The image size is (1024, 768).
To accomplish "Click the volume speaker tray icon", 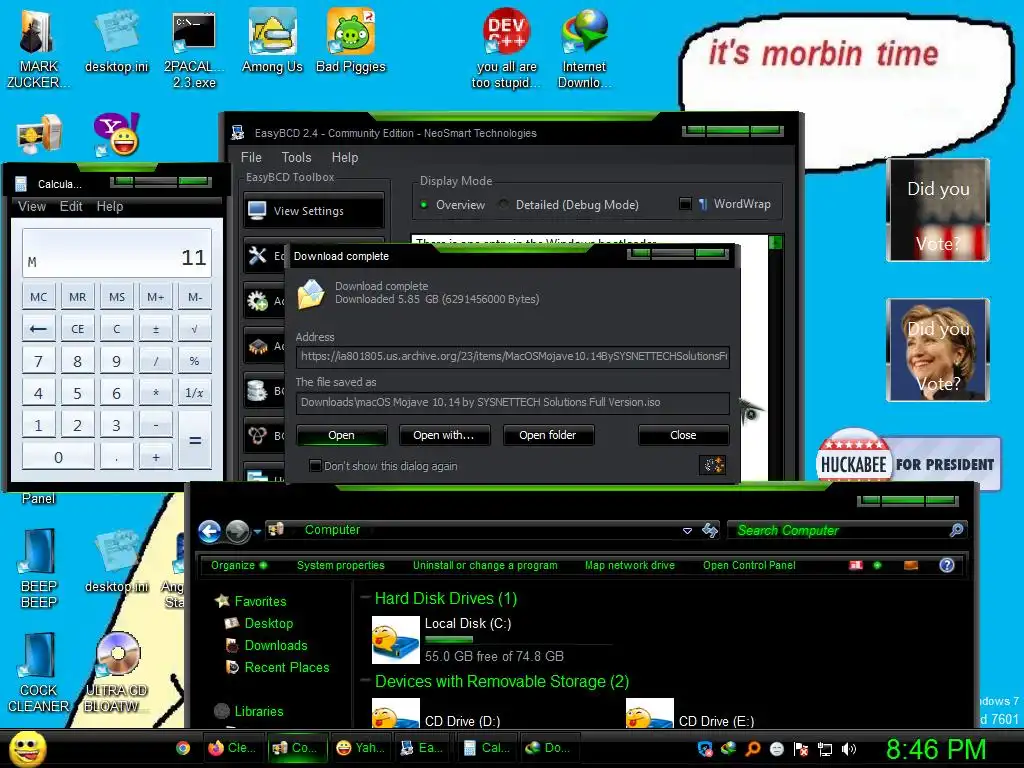I will [x=849, y=749].
